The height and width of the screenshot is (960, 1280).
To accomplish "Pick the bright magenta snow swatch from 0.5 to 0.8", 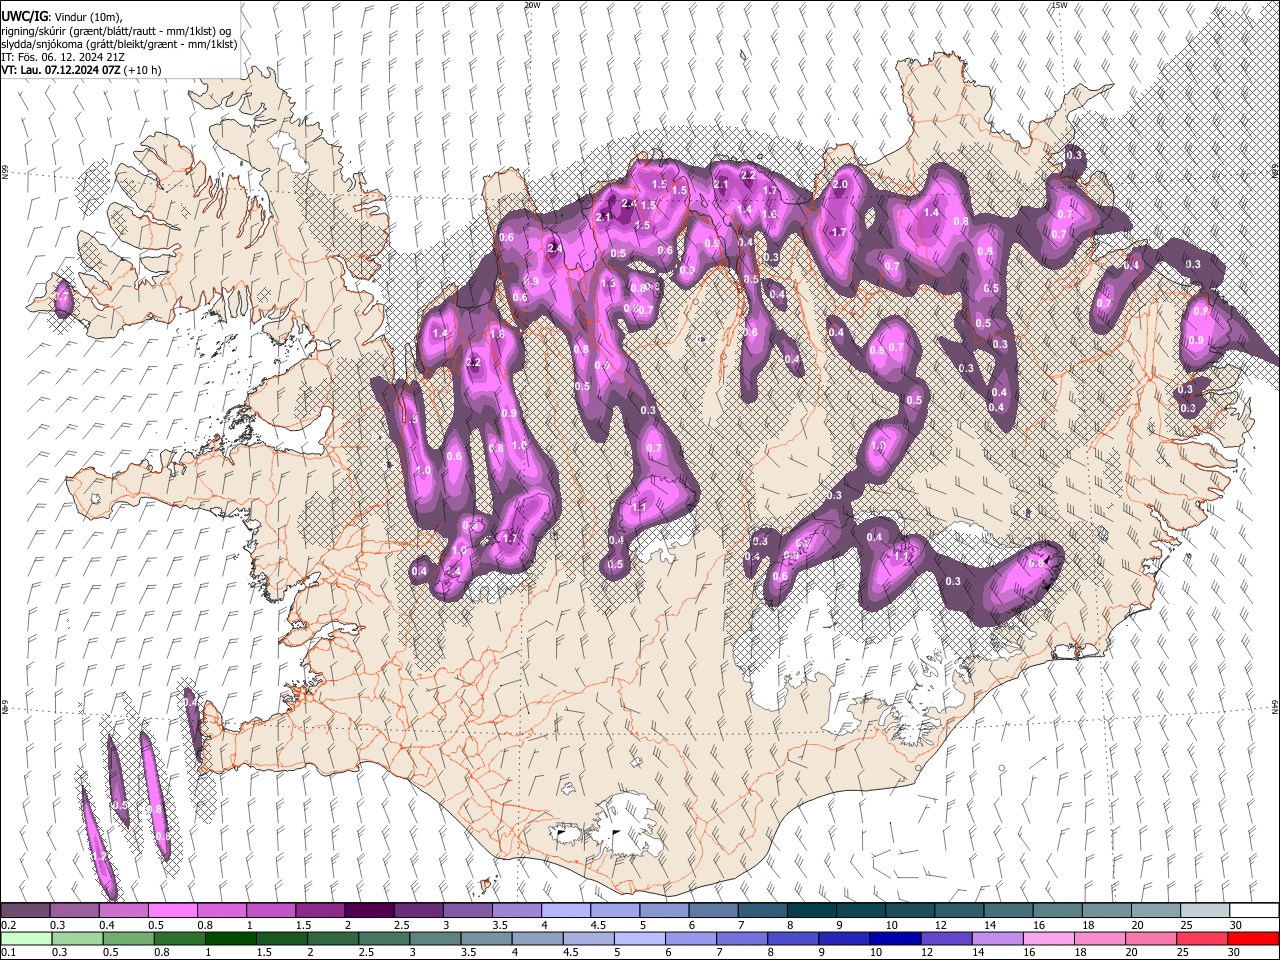I will click(173, 911).
